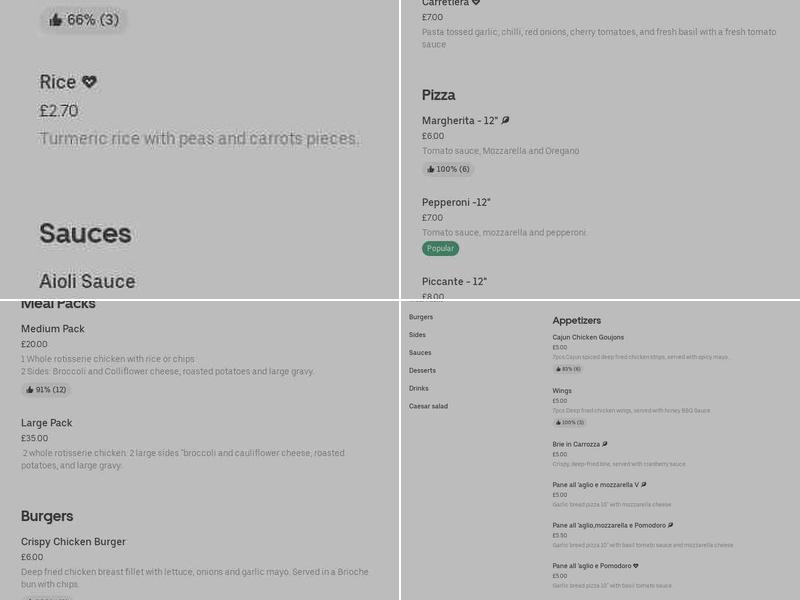This screenshot has height=600, width=800.
Task: Jump to Burgers in the category sidebar
Action: pyautogui.click(x=421, y=317)
